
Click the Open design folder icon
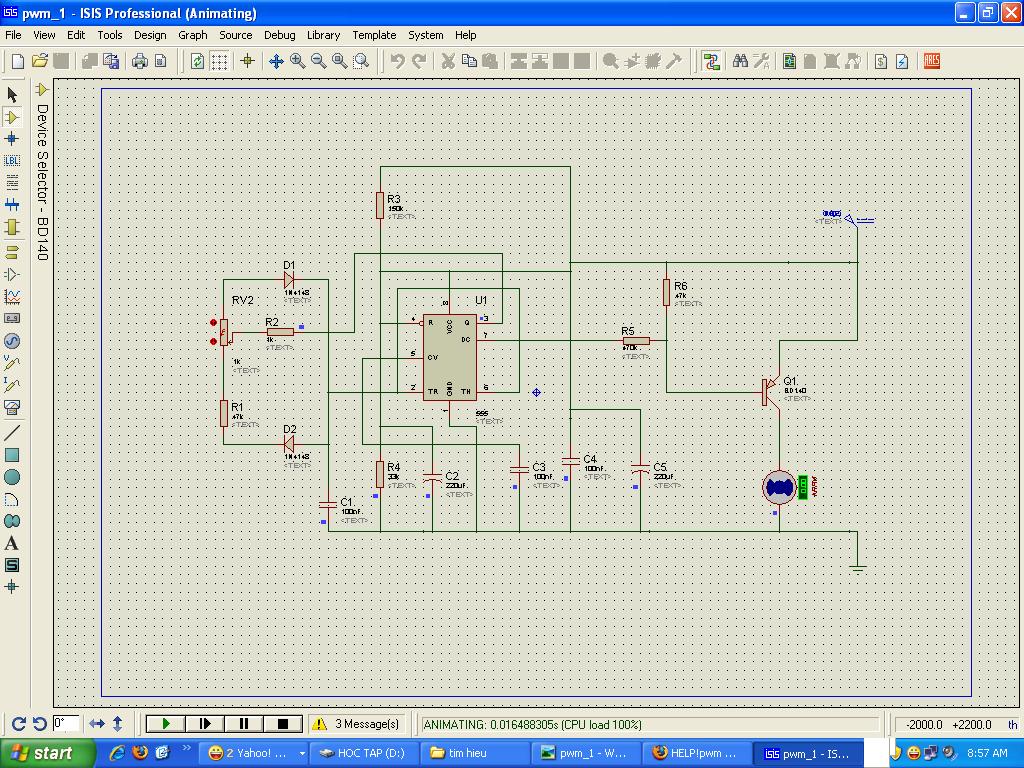pyautogui.click(x=40, y=61)
